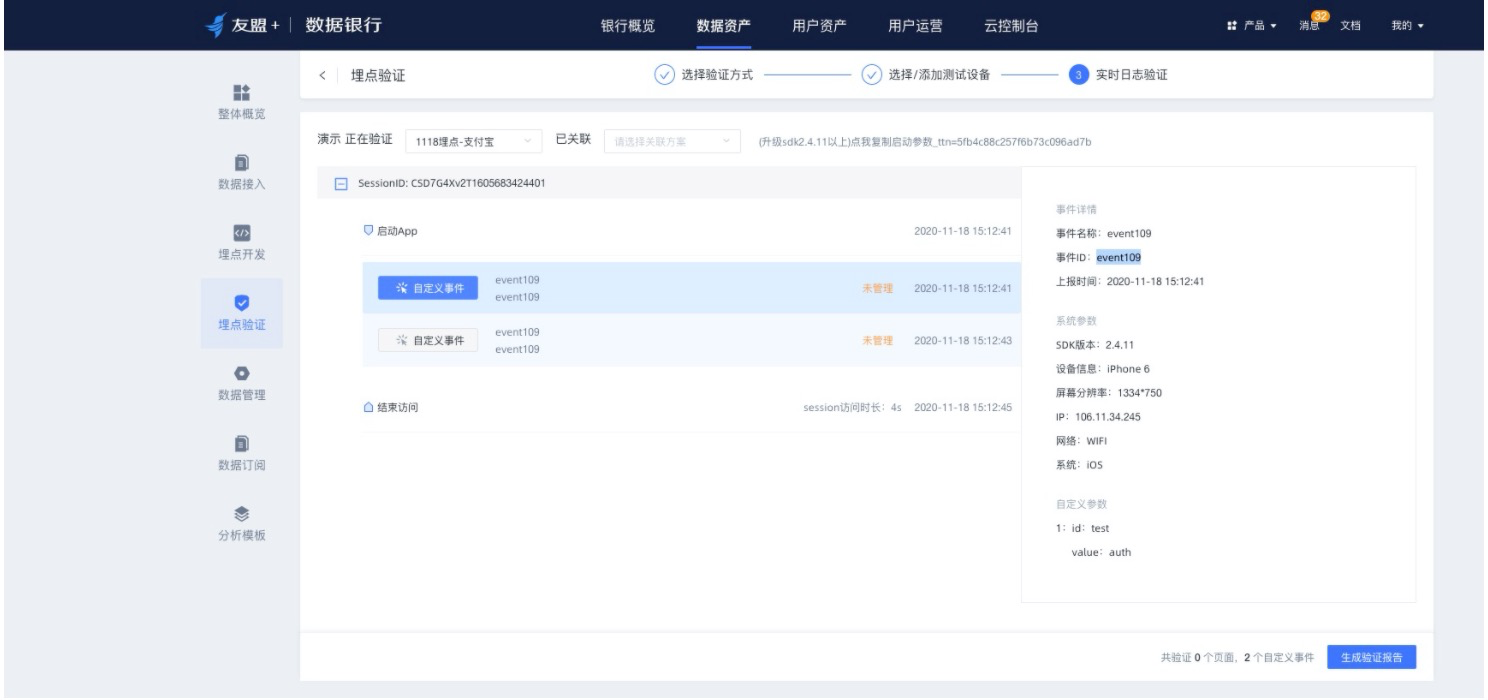This screenshot has width=1488, height=700.
Task: Click 结束访问 row label
Action: tap(398, 407)
